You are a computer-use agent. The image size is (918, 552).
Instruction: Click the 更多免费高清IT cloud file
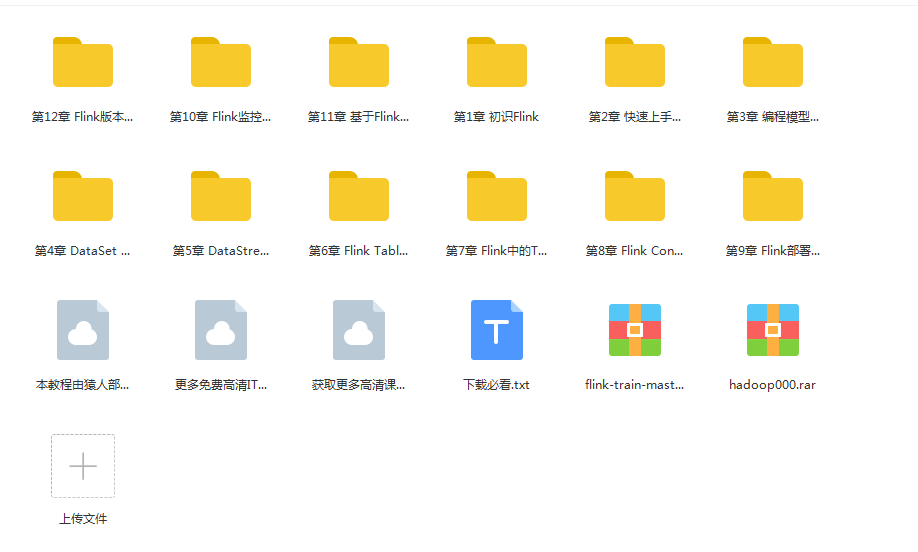click(221, 330)
